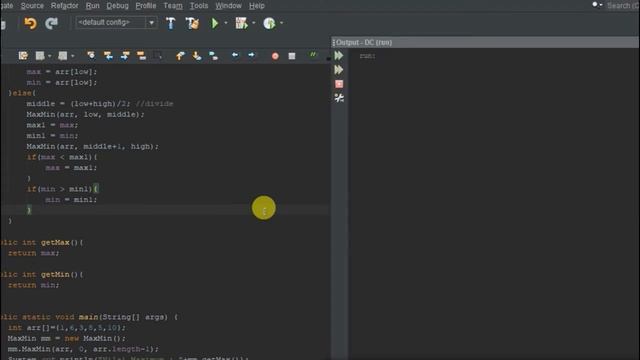Jump to next bookmark icon
The width and height of the screenshot is (640, 360).
[x=197, y=56]
